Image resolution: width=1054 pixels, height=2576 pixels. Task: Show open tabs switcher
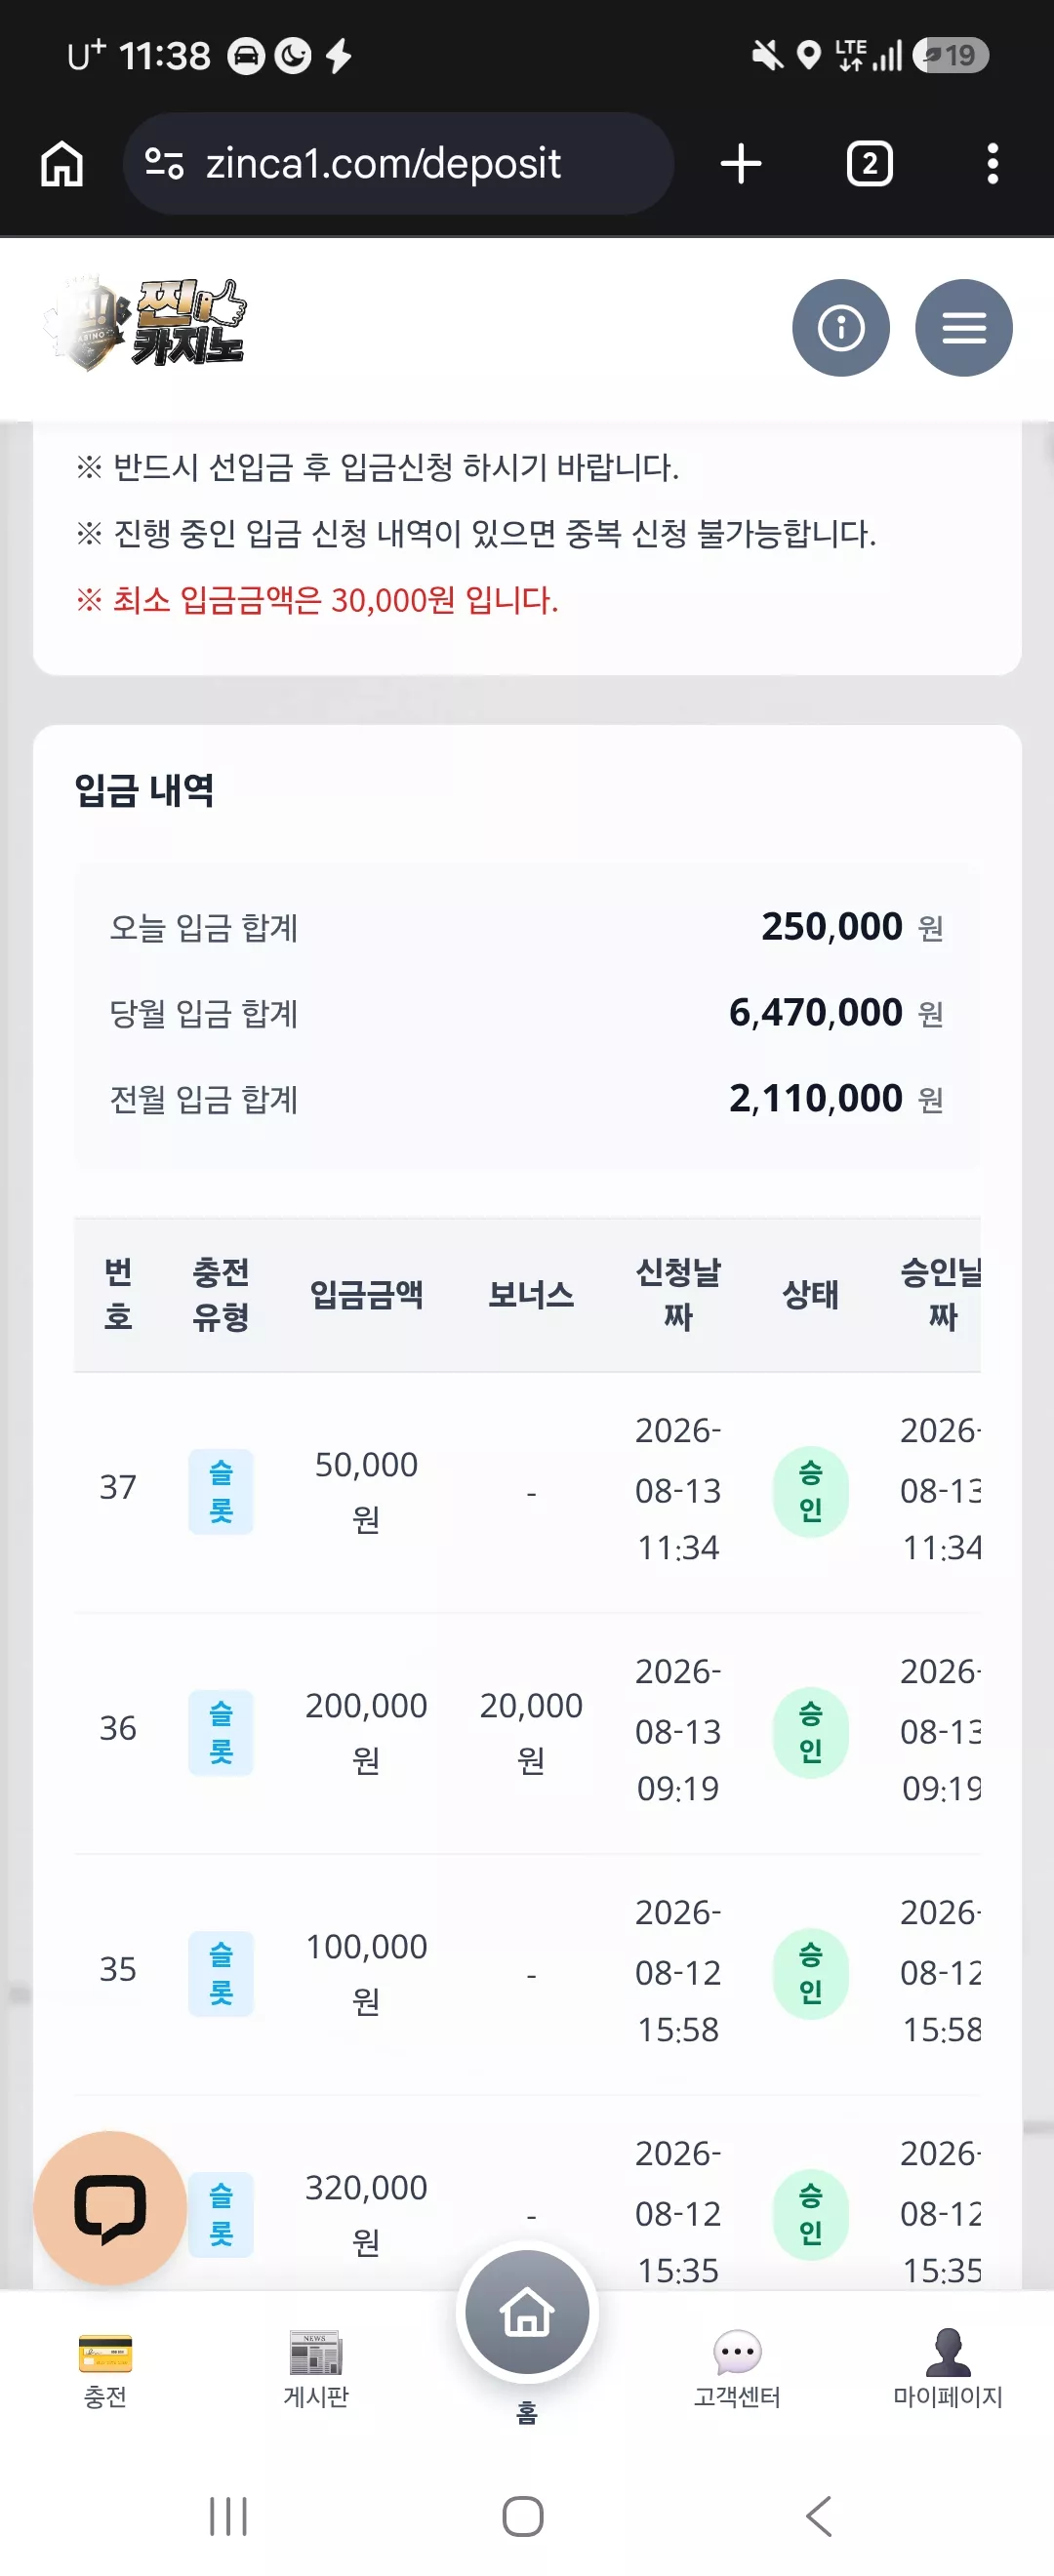869,163
